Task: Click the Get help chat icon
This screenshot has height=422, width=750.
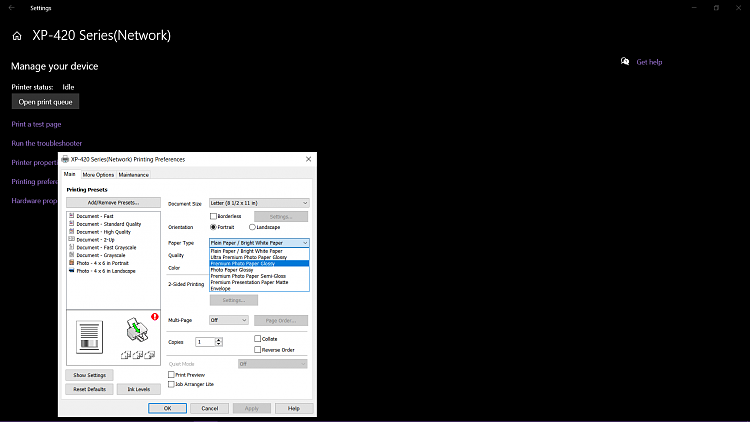Action: click(625, 61)
